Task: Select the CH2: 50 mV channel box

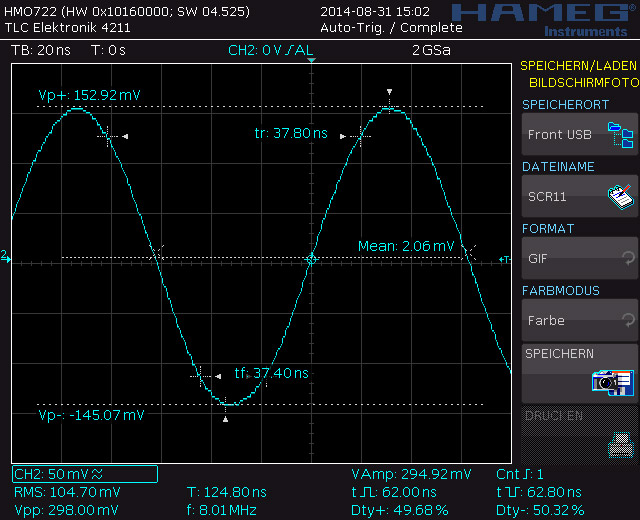Action: pos(85,474)
